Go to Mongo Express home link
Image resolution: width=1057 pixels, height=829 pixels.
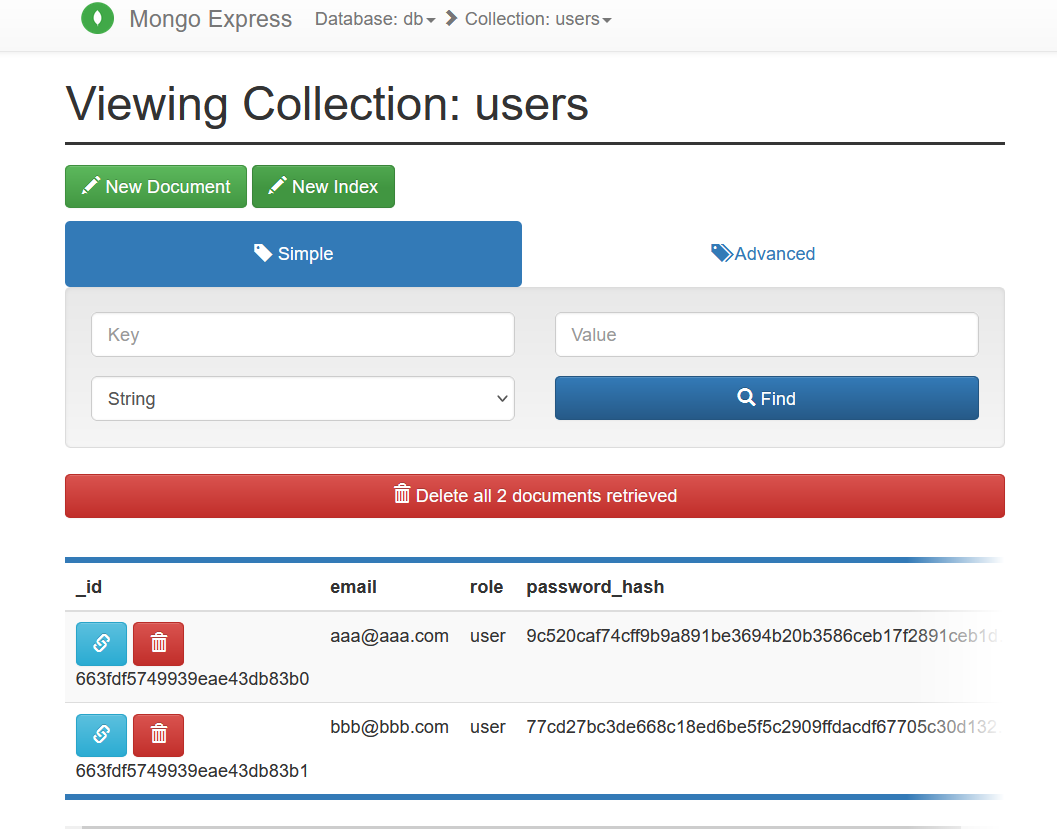210,19
